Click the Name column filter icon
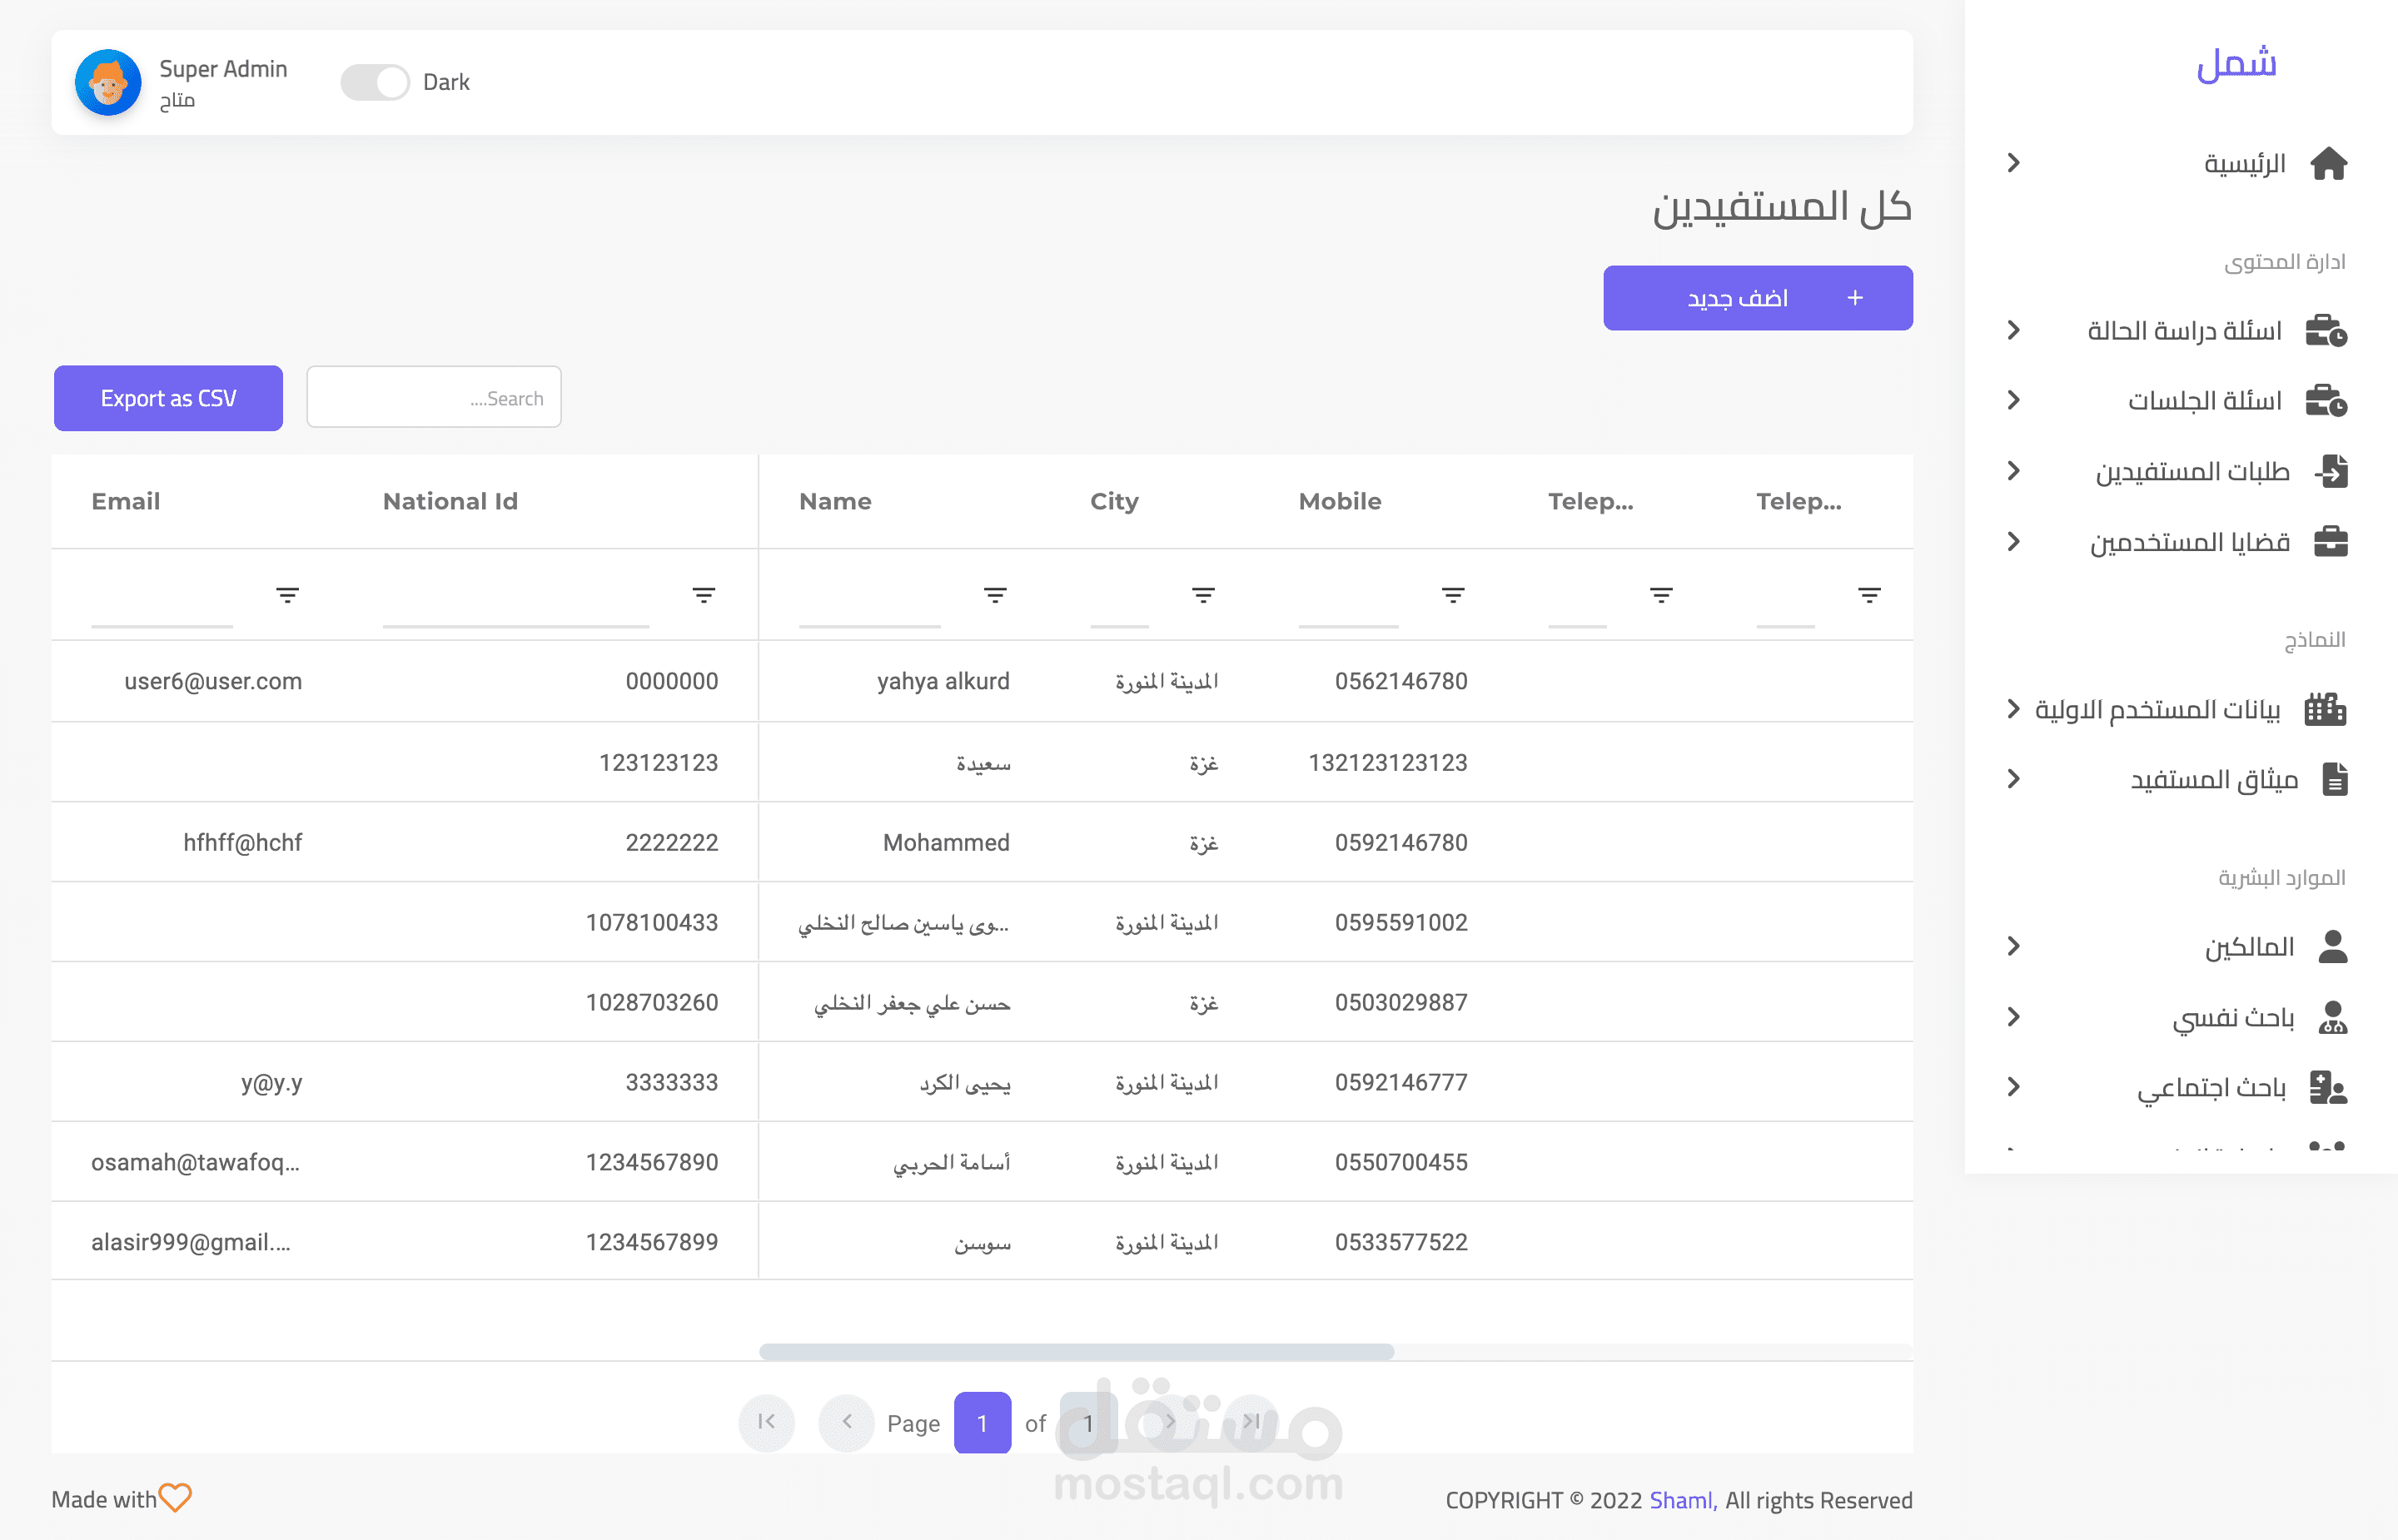Image resolution: width=2398 pixels, height=1540 pixels. tap(994, 595)
